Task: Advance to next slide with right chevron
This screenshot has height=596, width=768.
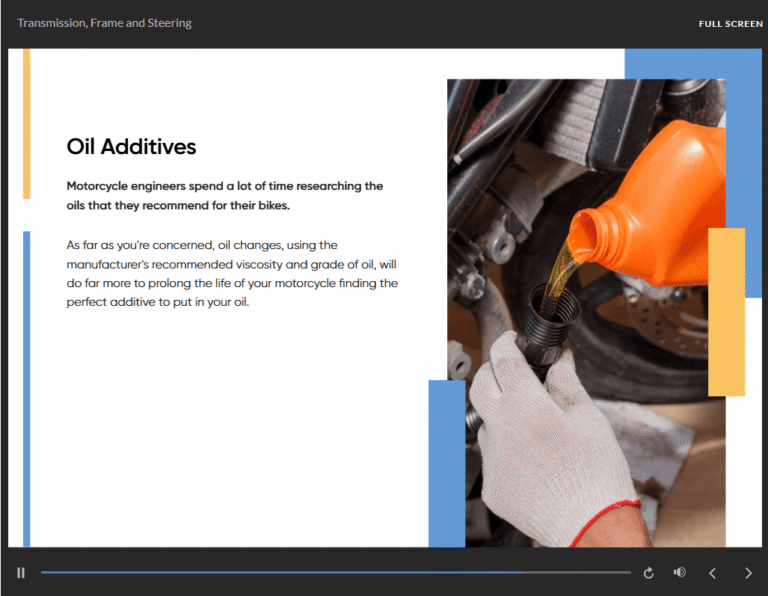Action: coord(748,573)
